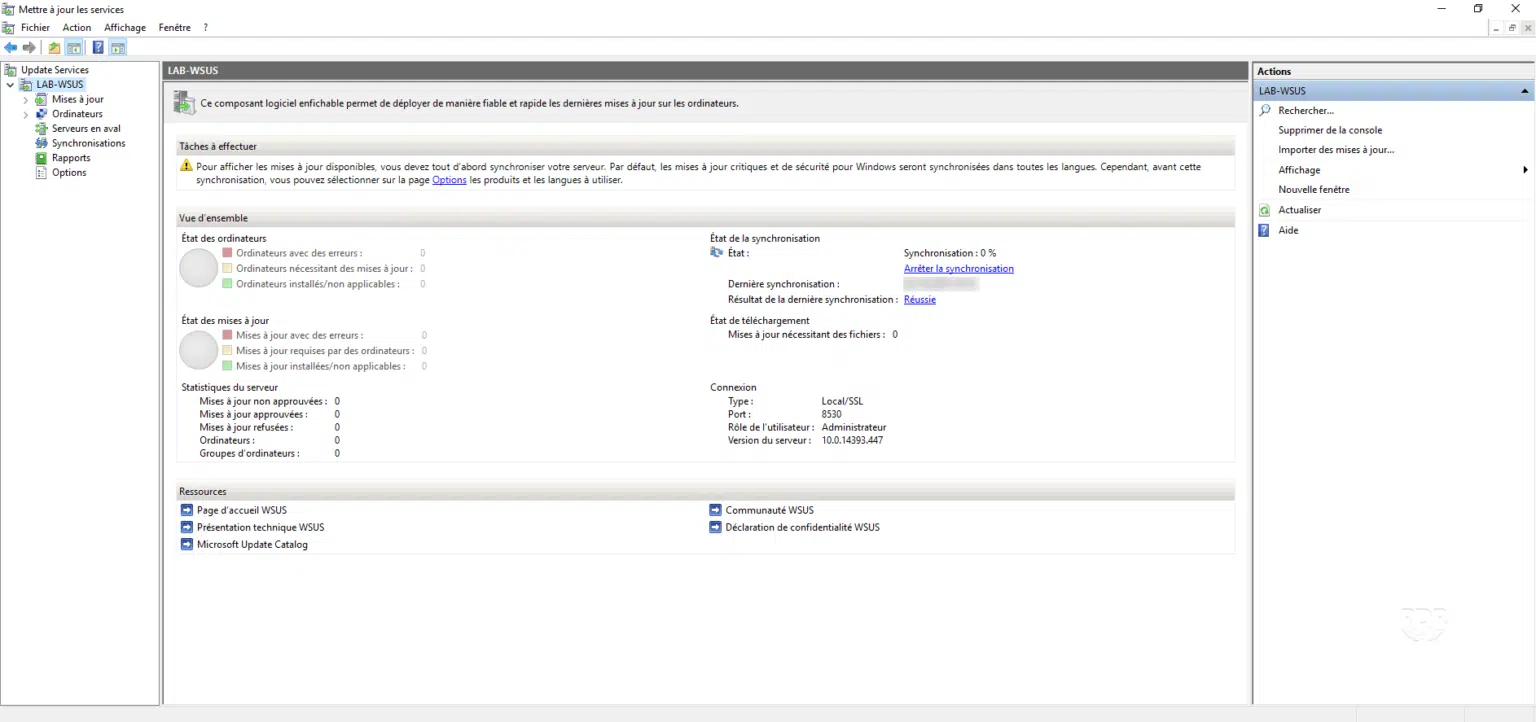Expand the Ordinateurs tree node
The image size is (1536, 722).
point(26,114)
